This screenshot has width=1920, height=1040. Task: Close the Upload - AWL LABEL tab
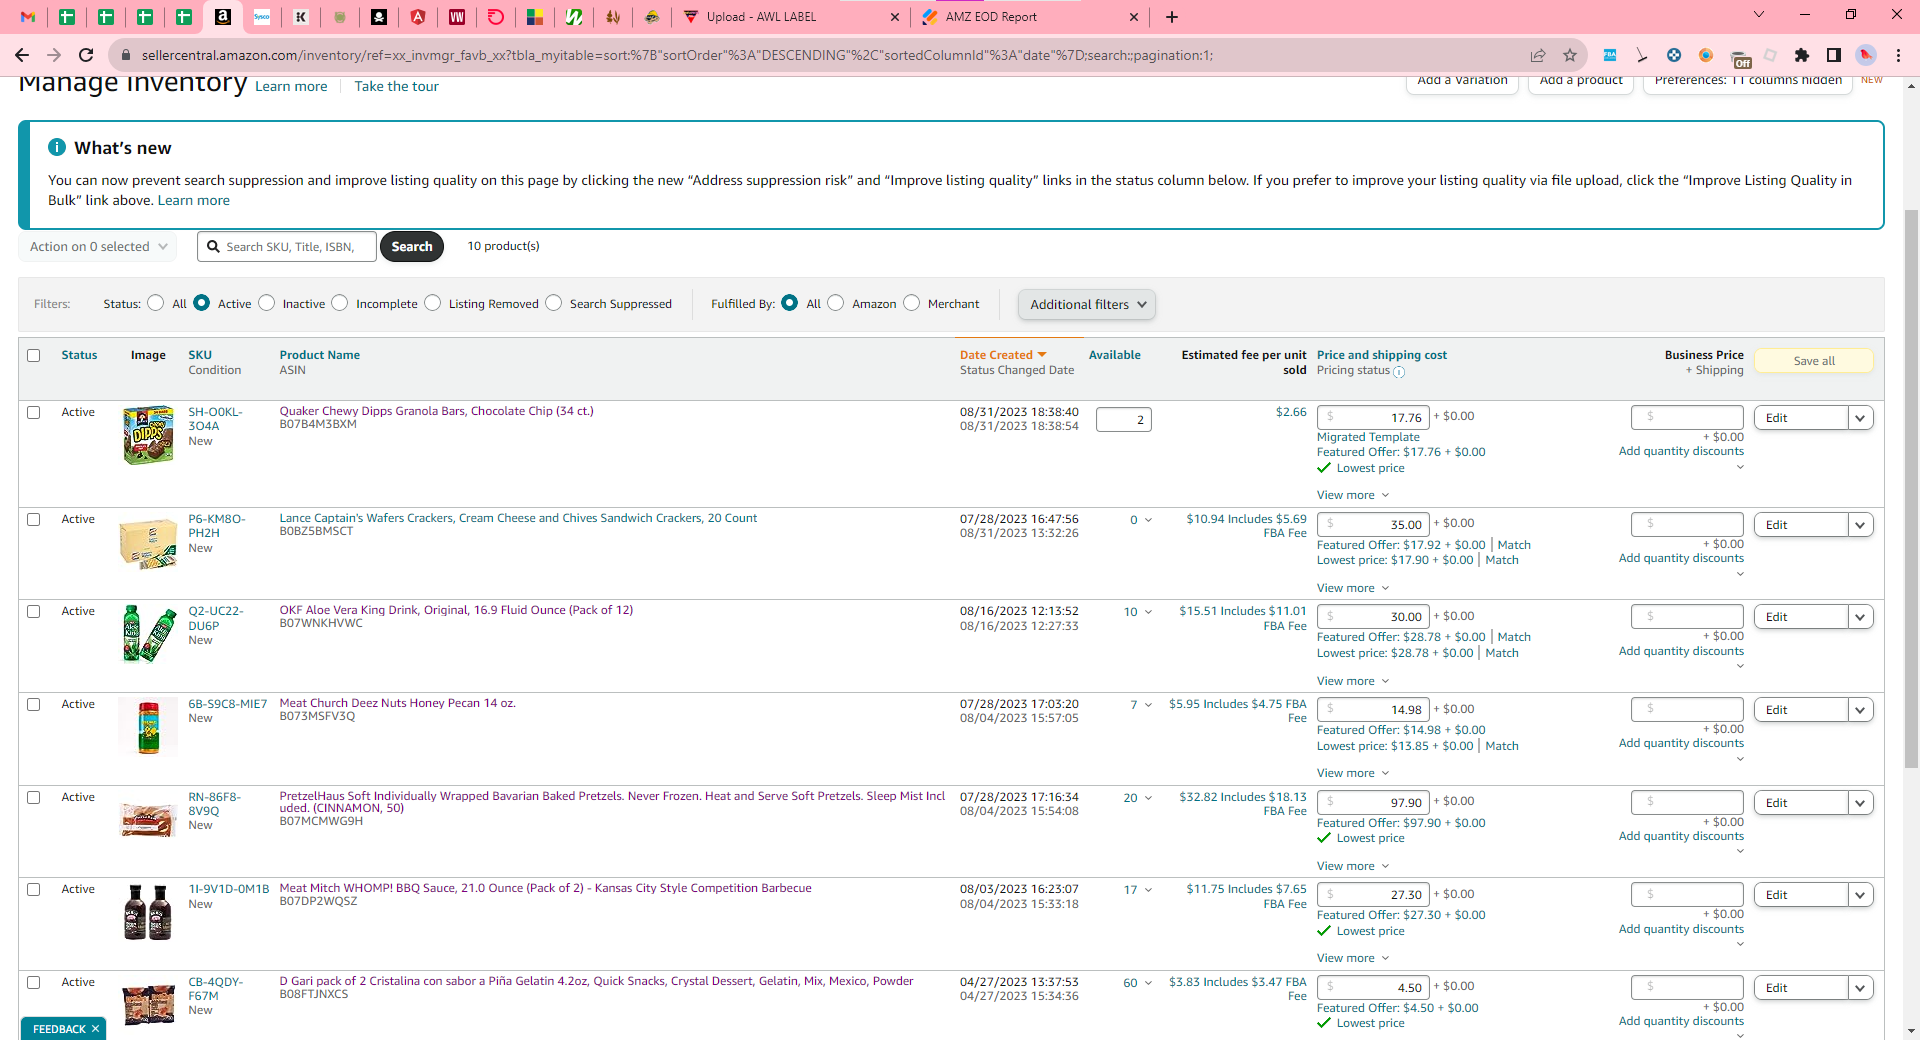coord(894,17)
